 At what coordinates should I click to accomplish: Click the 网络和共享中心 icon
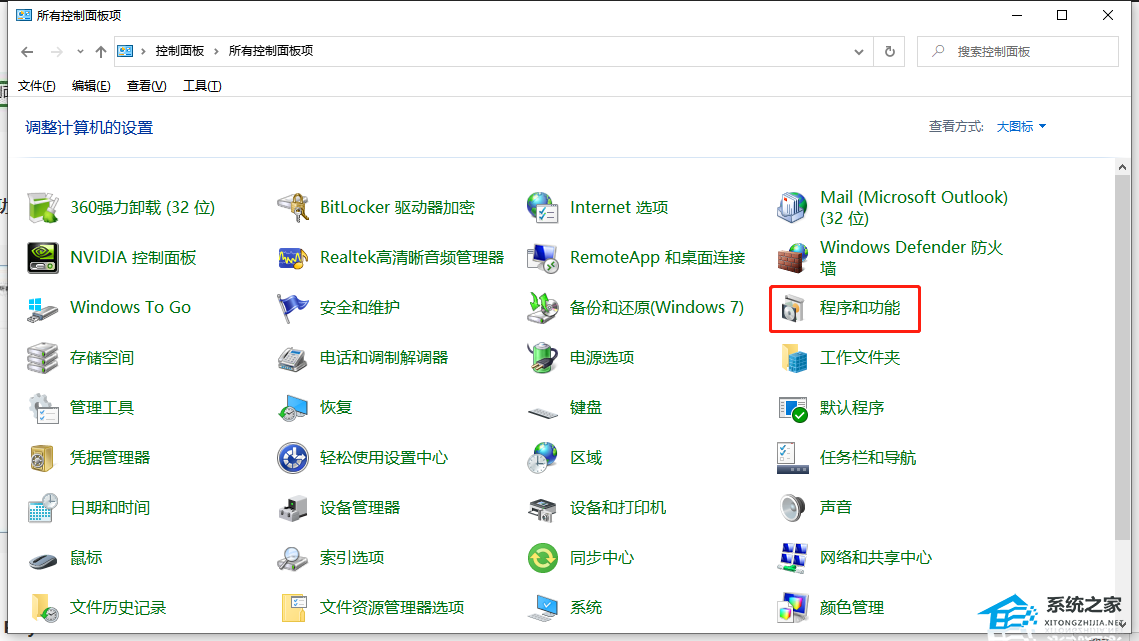(x=793, y=559)
